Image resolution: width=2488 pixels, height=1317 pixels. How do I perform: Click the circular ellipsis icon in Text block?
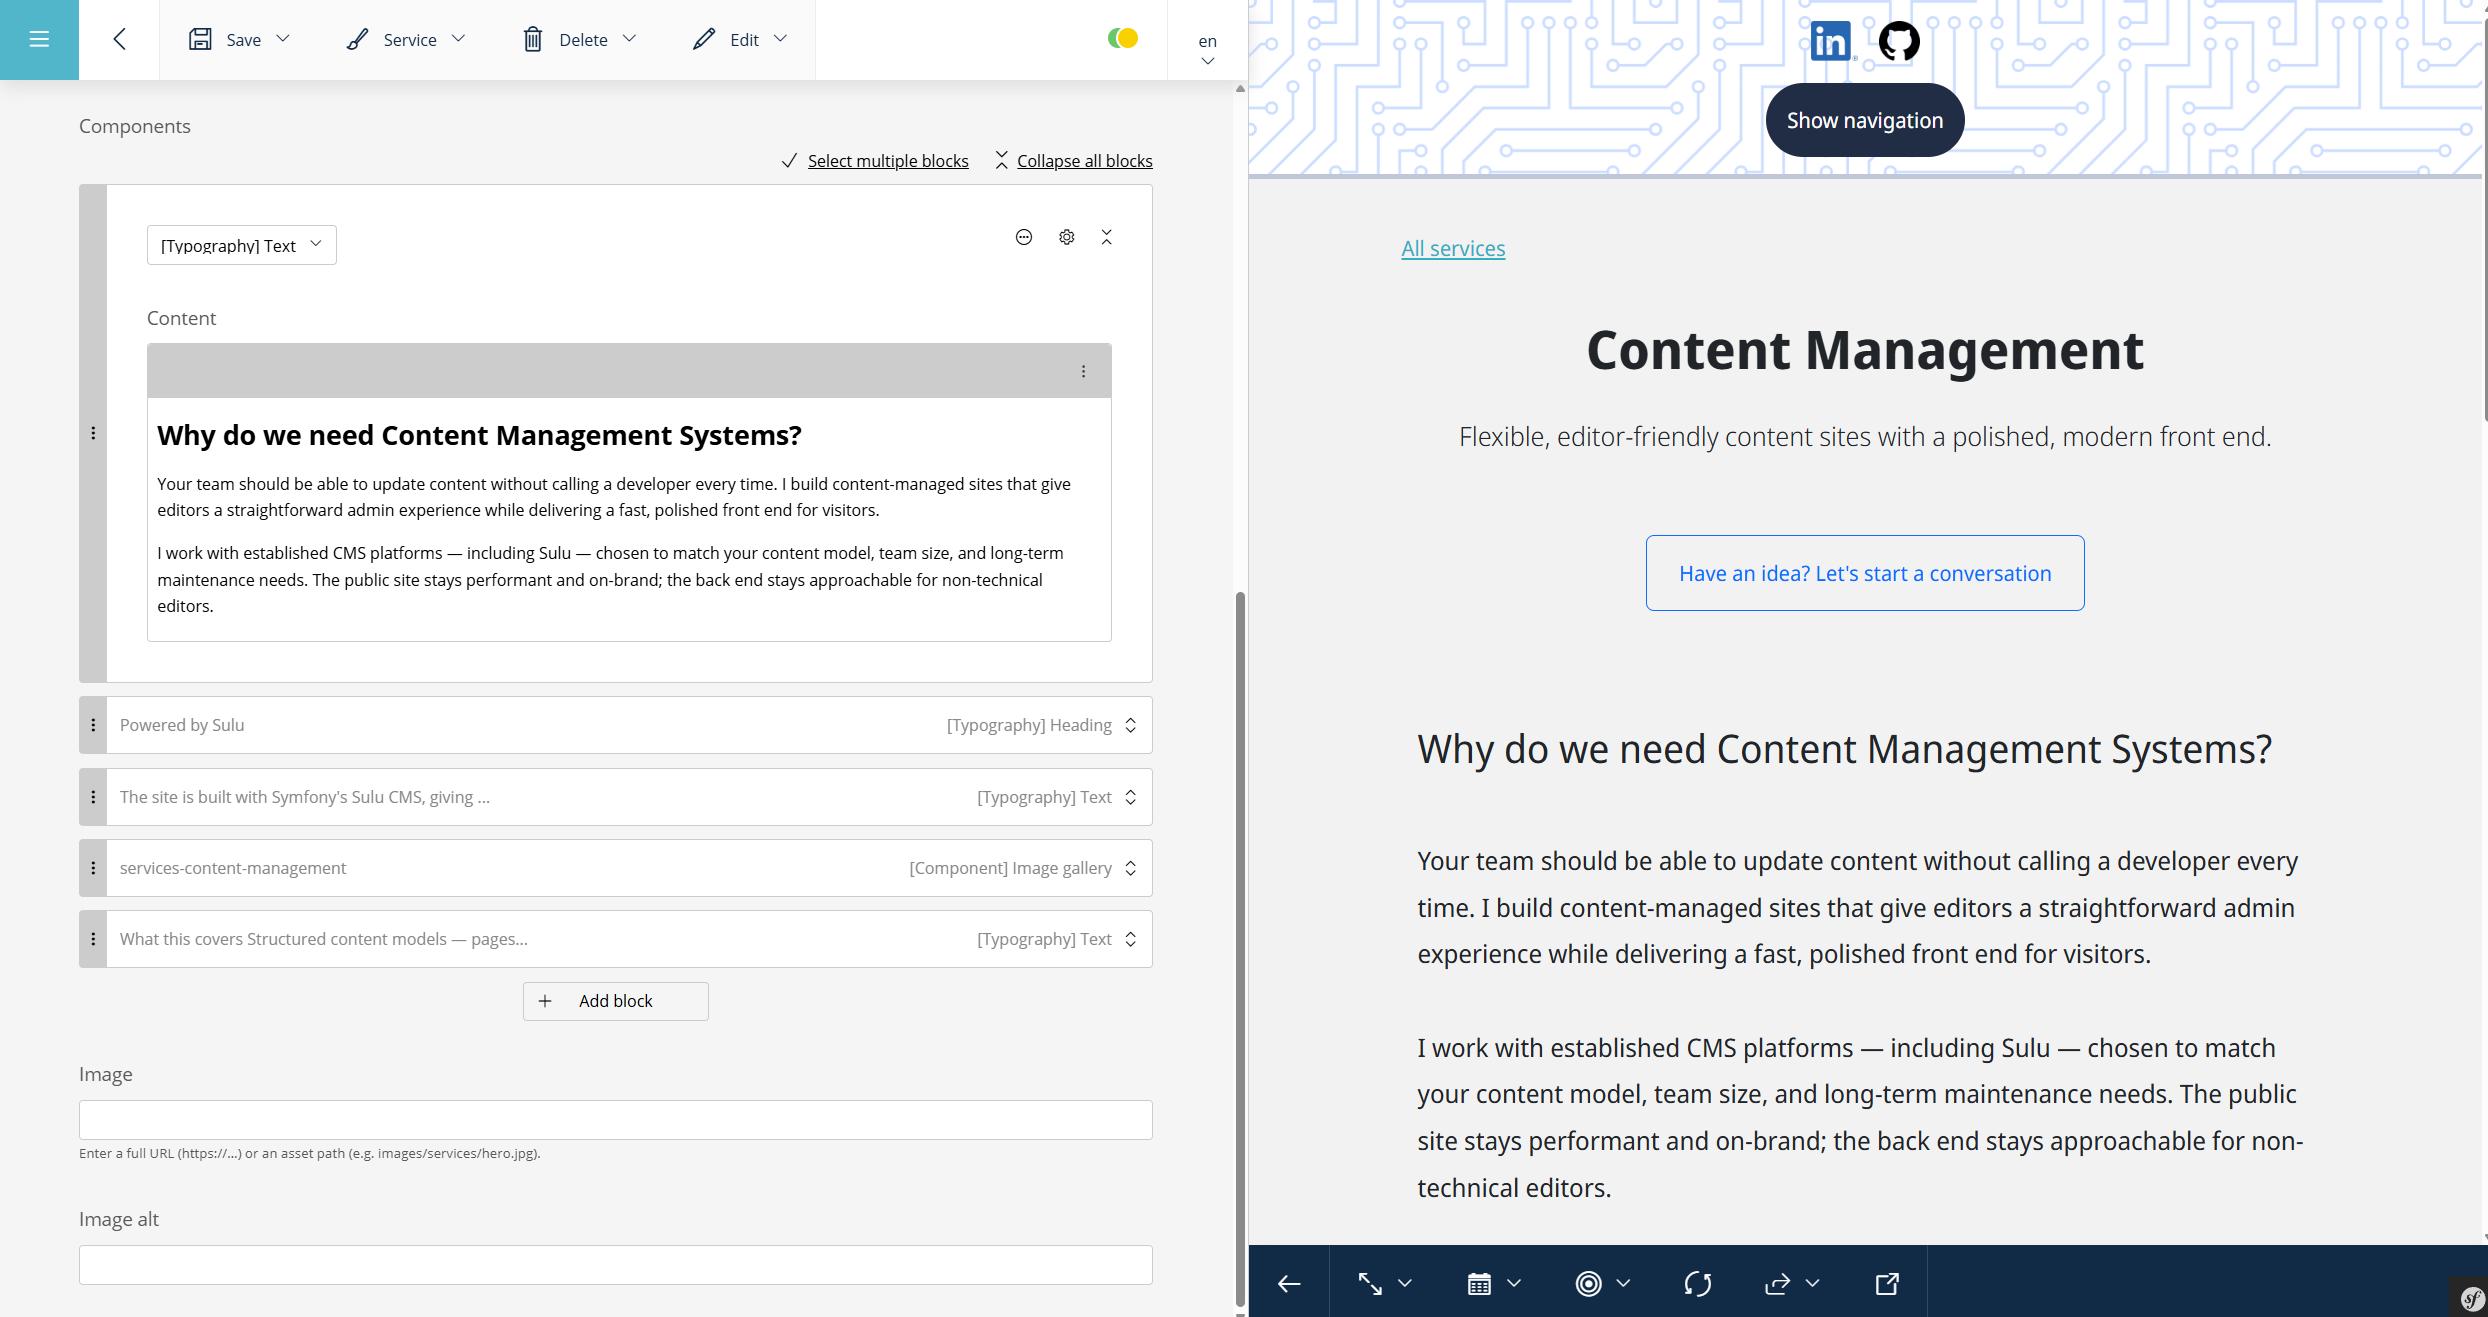click(1023, 237)
